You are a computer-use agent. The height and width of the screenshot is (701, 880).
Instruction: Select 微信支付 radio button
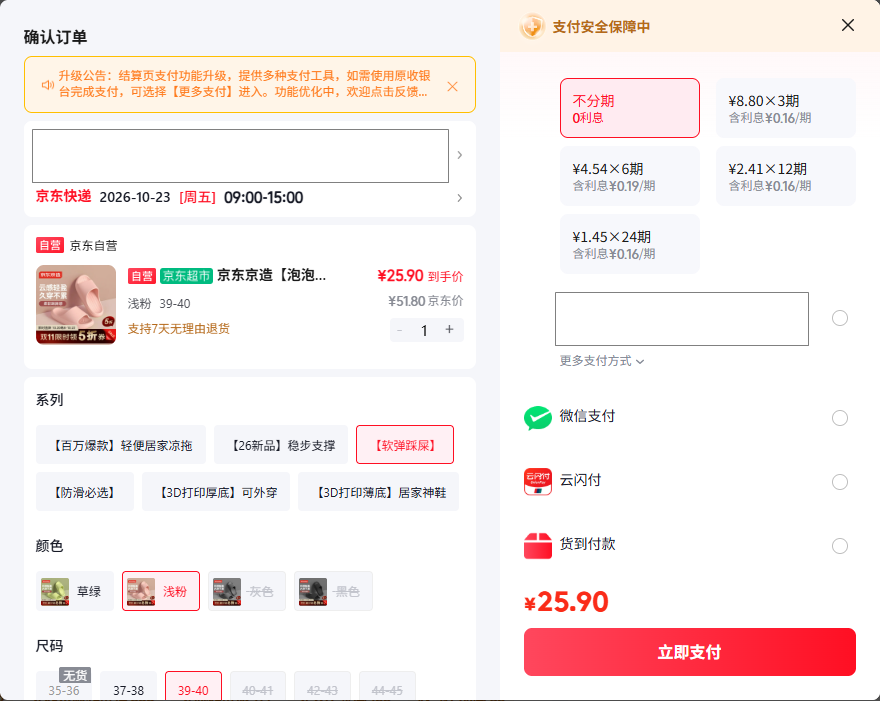(840, 418)
